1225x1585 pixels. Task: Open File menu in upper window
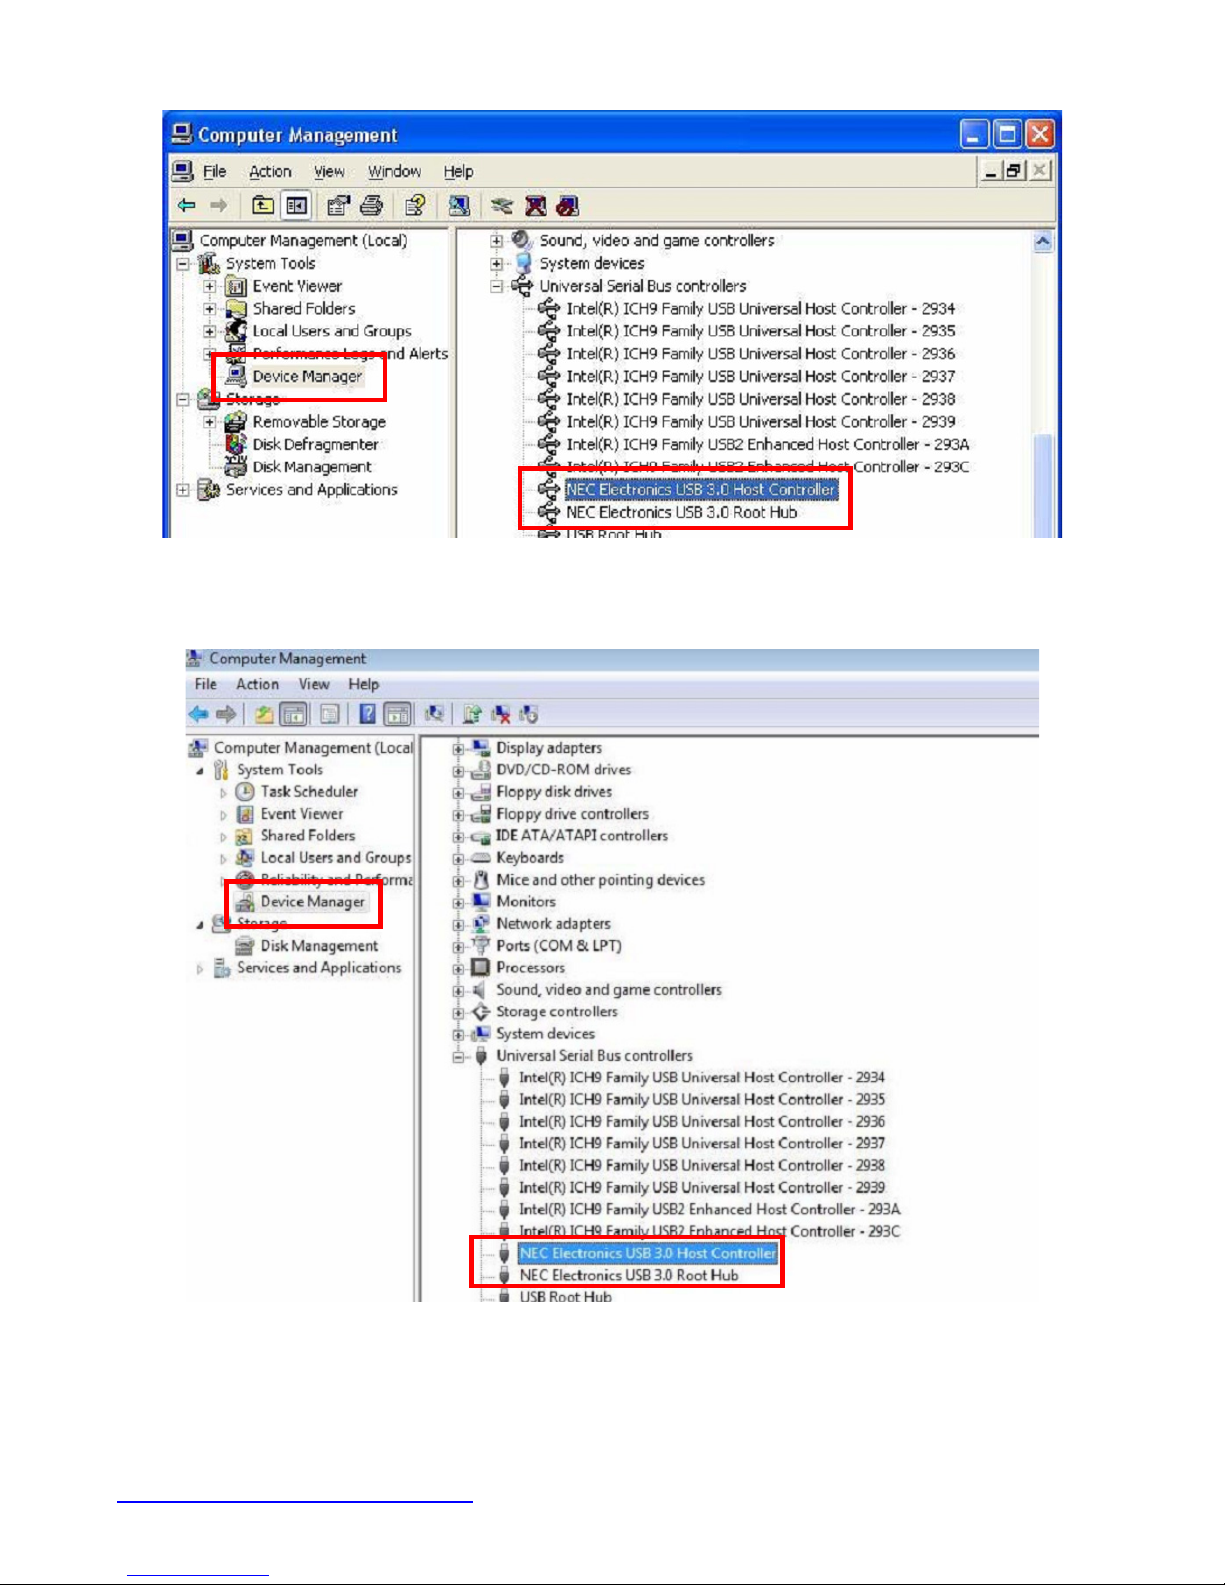point(215,172)
